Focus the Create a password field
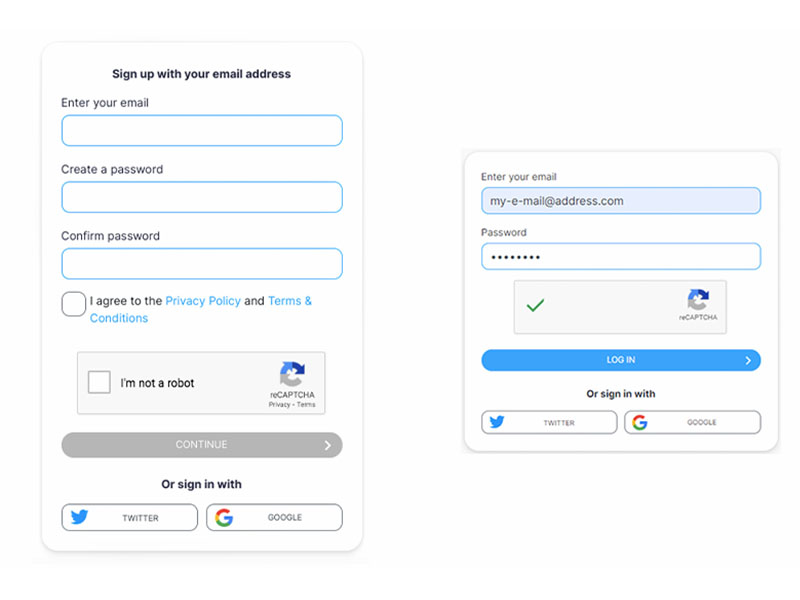This screenshot has height=600, width=800. click(202, 197)
